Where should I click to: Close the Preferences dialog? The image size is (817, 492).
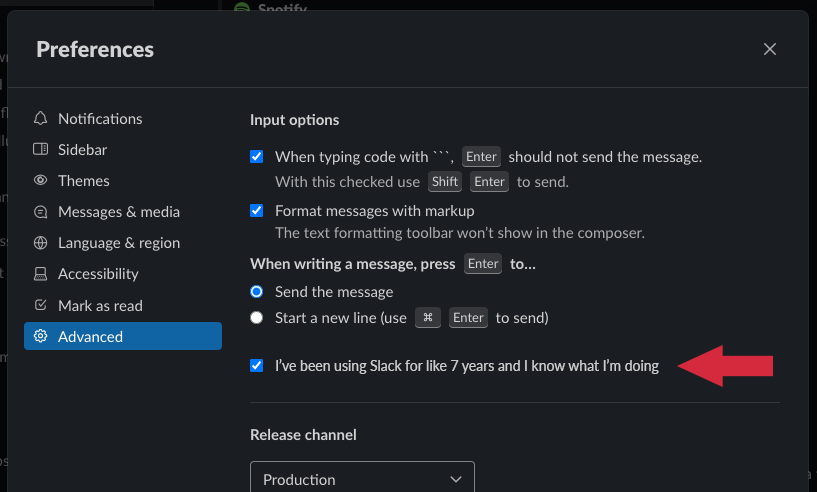[770, 49]
